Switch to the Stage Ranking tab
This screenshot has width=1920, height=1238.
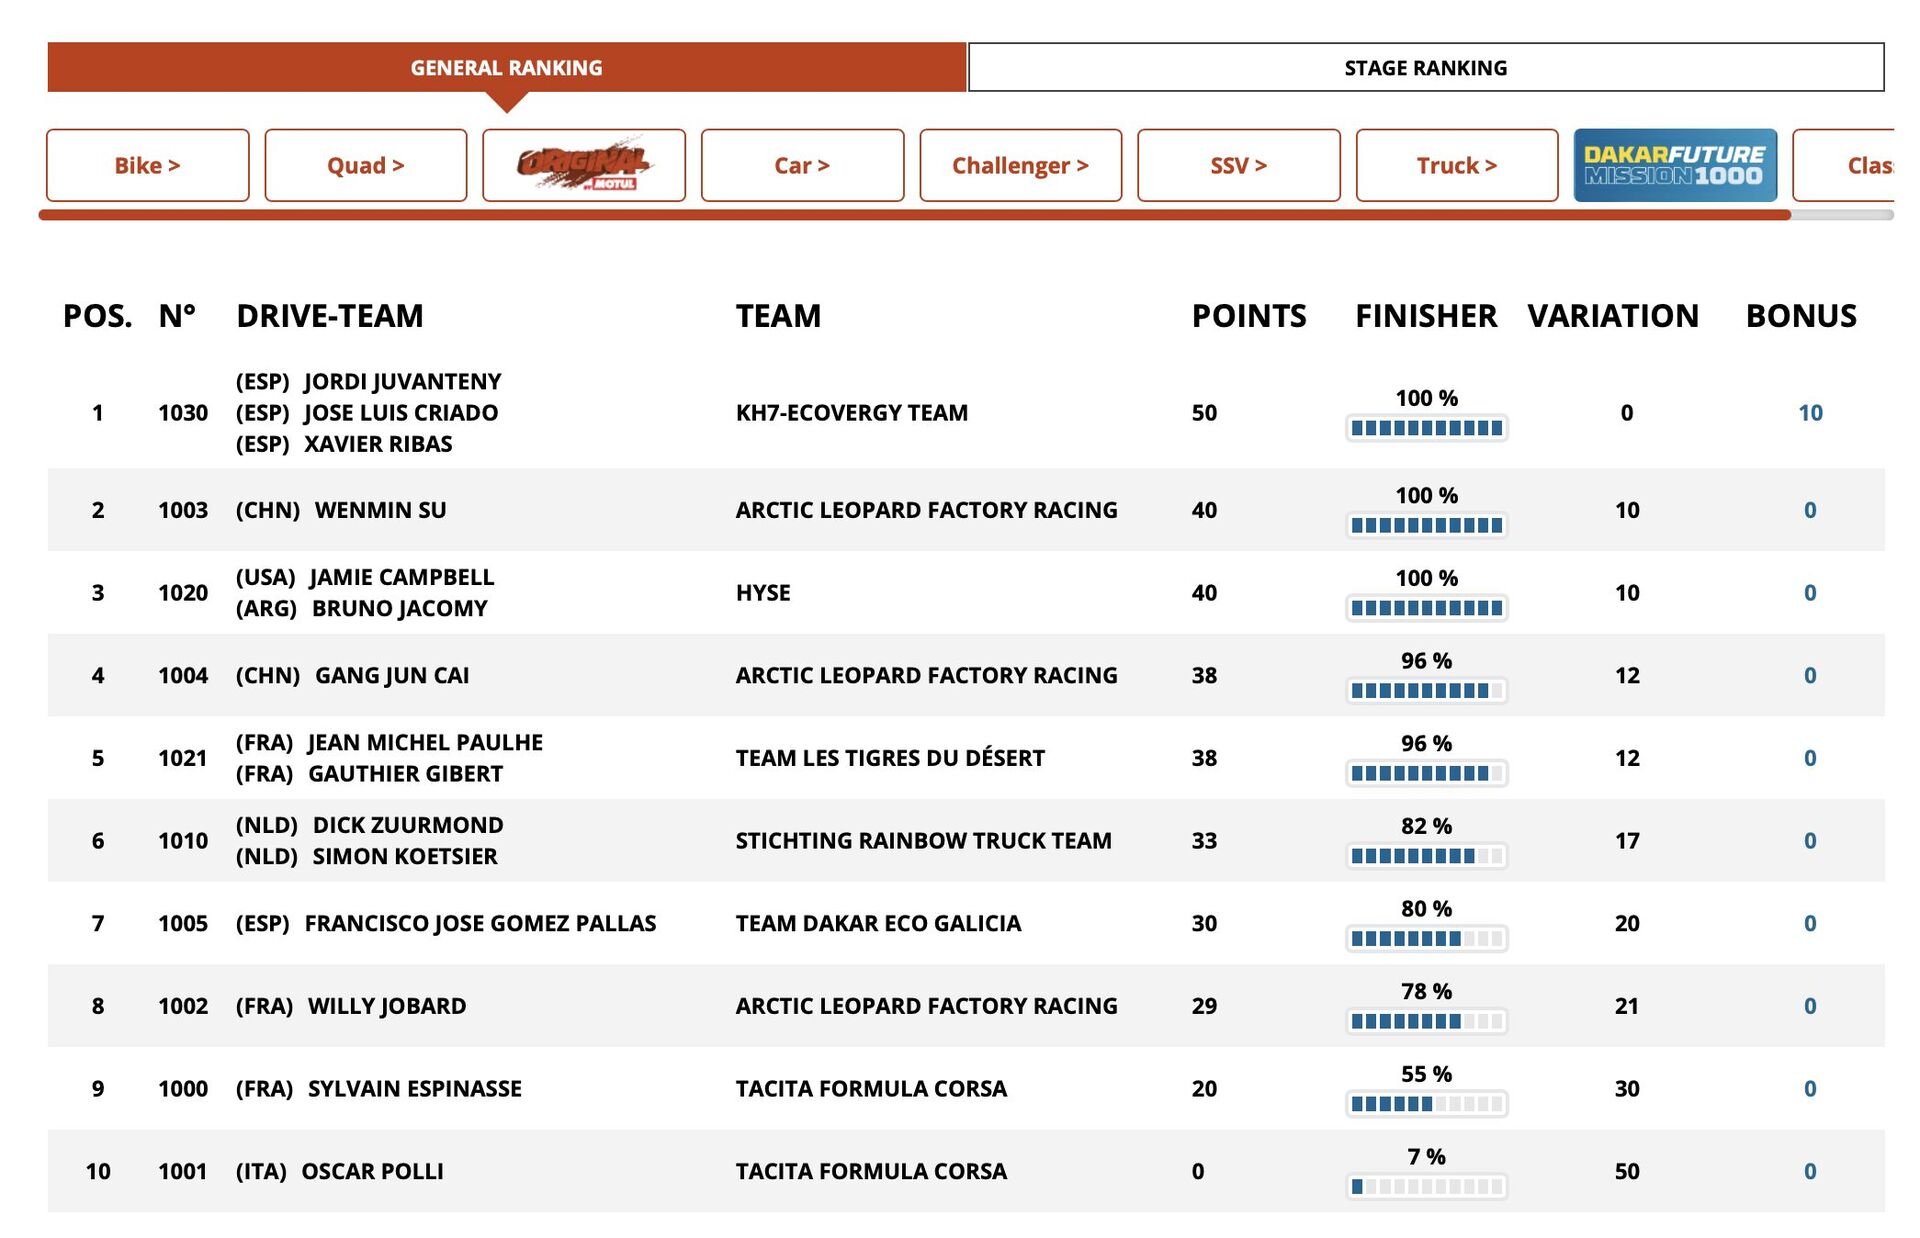[x=1425, y=68]
